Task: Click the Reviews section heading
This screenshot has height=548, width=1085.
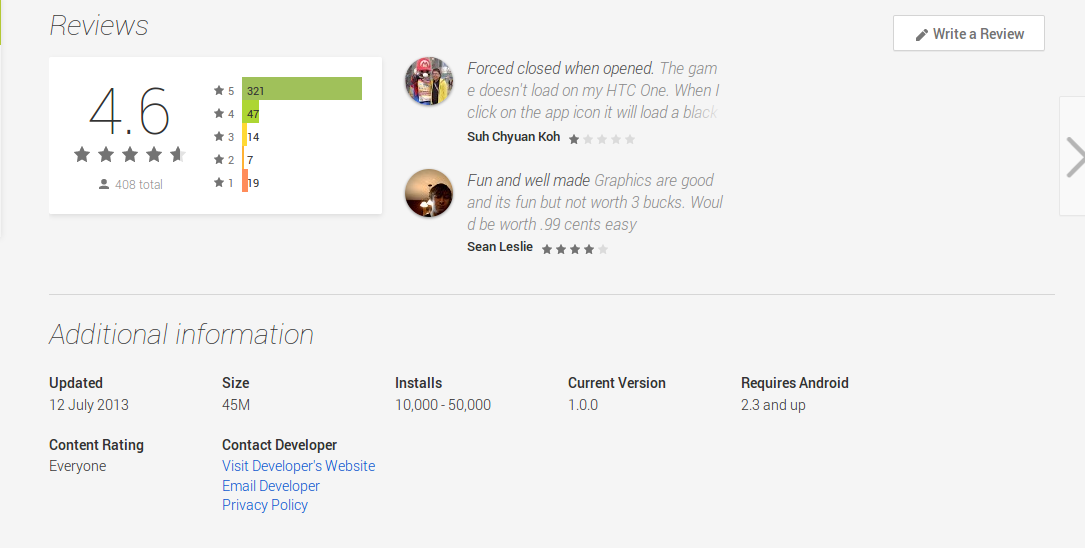Action: tap(99, 26)
